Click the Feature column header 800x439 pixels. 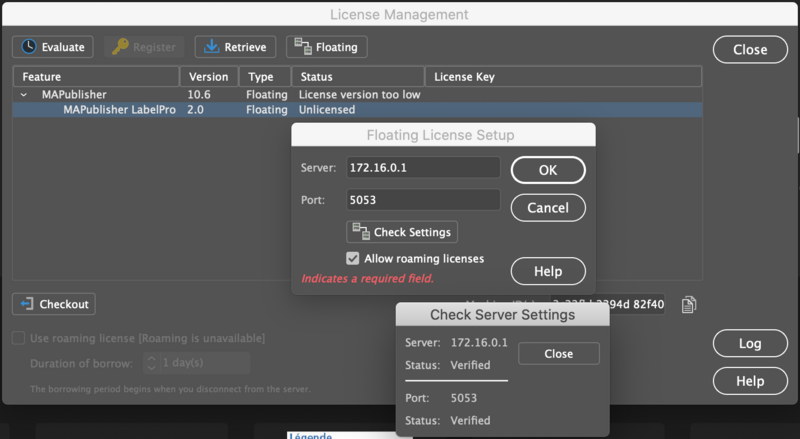tap(96, 77)
